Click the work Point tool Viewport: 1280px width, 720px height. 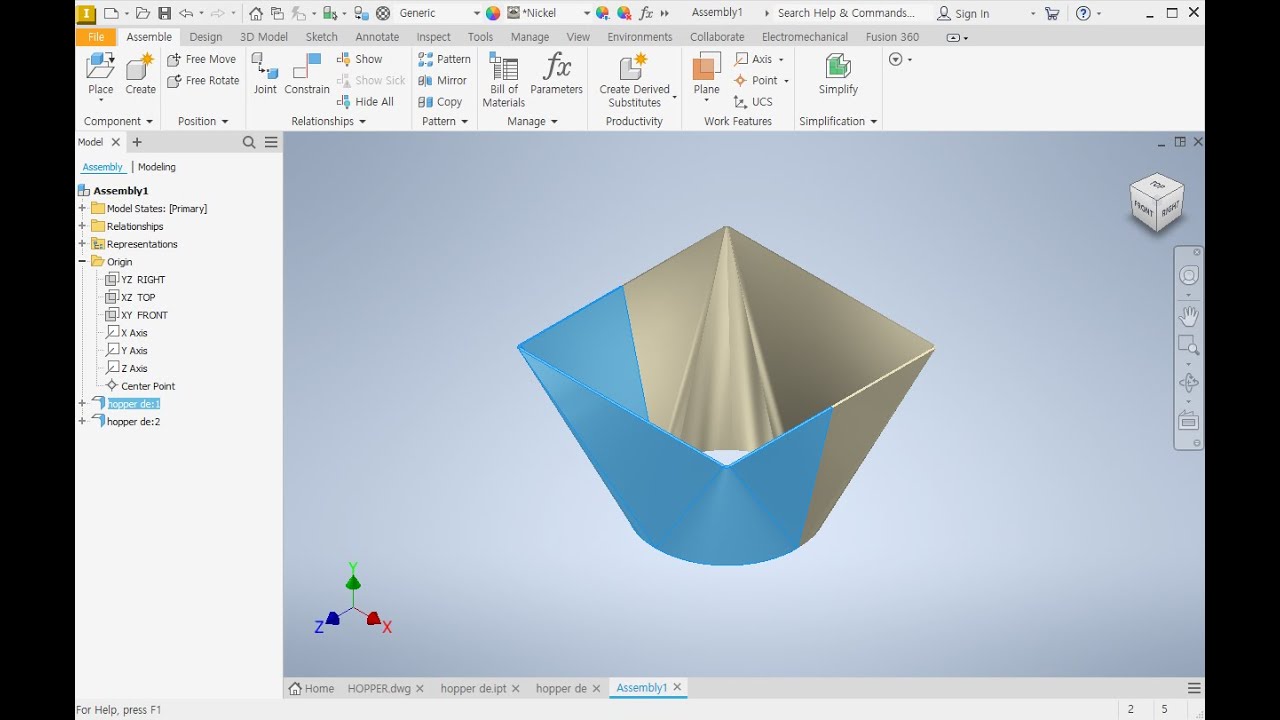756,80
